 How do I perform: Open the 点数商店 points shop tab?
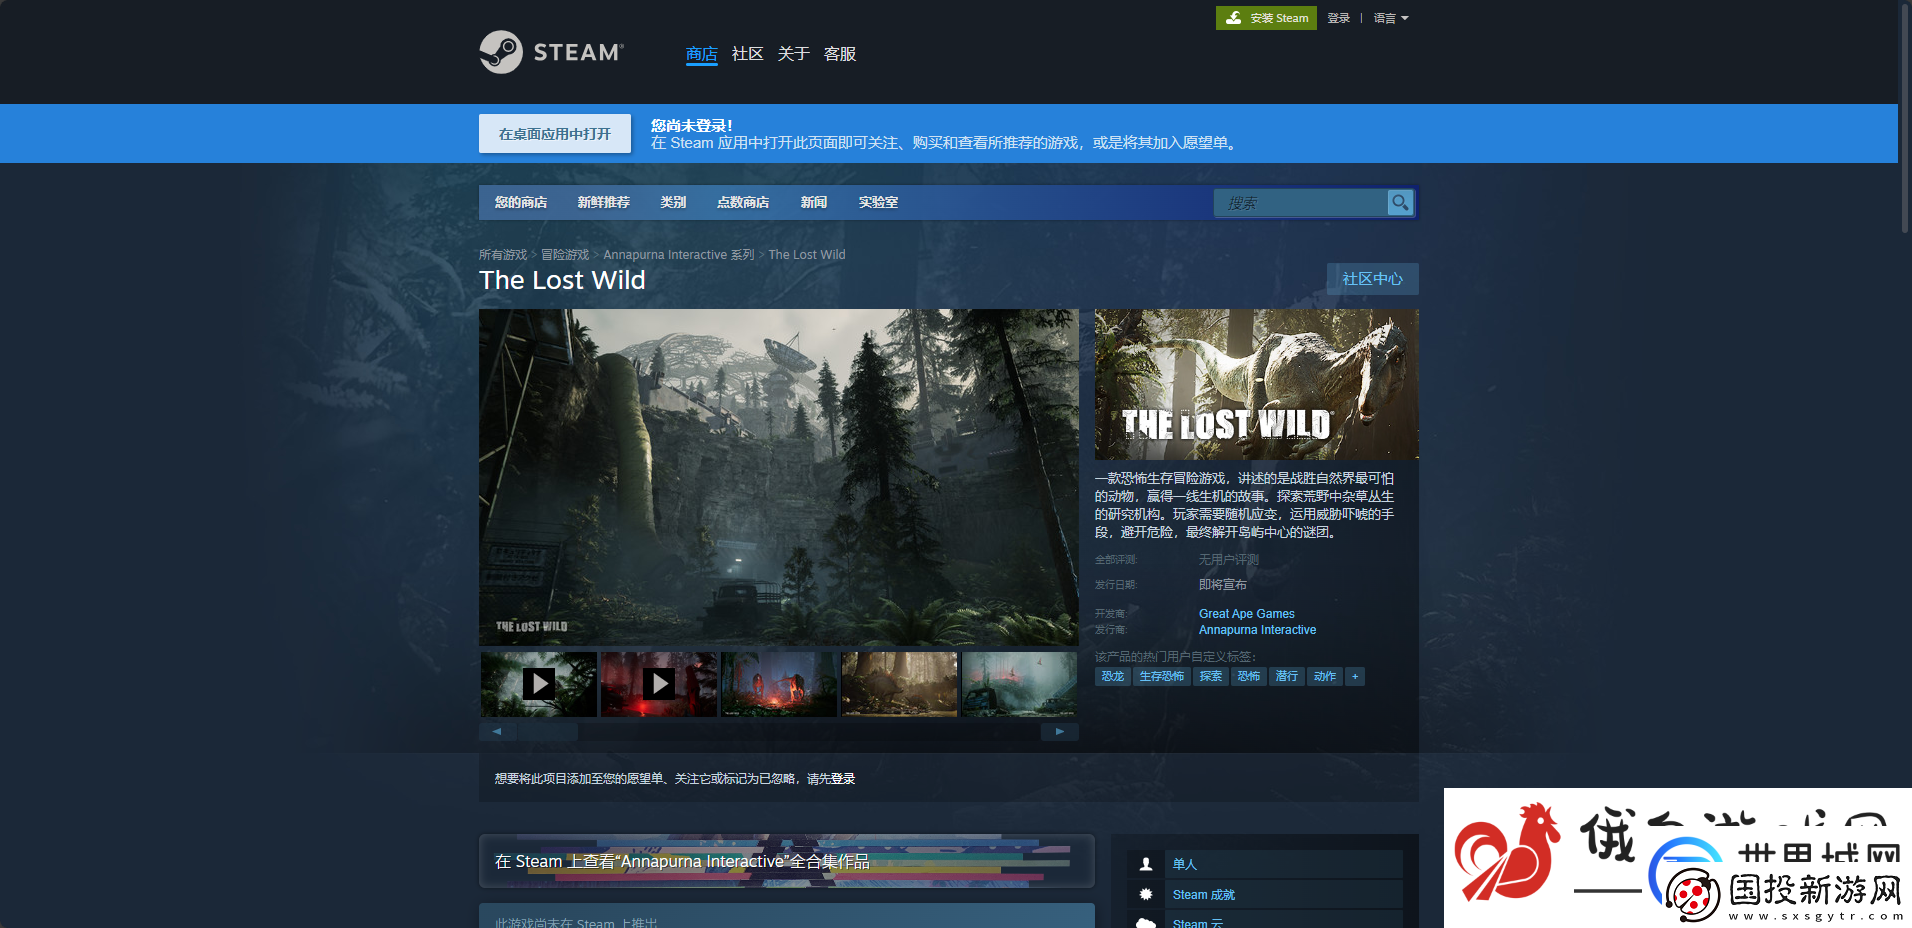coord(743,202)
